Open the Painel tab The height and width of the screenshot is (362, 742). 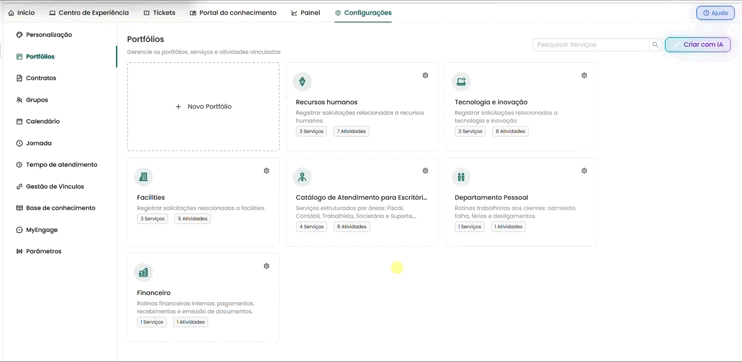305,13
